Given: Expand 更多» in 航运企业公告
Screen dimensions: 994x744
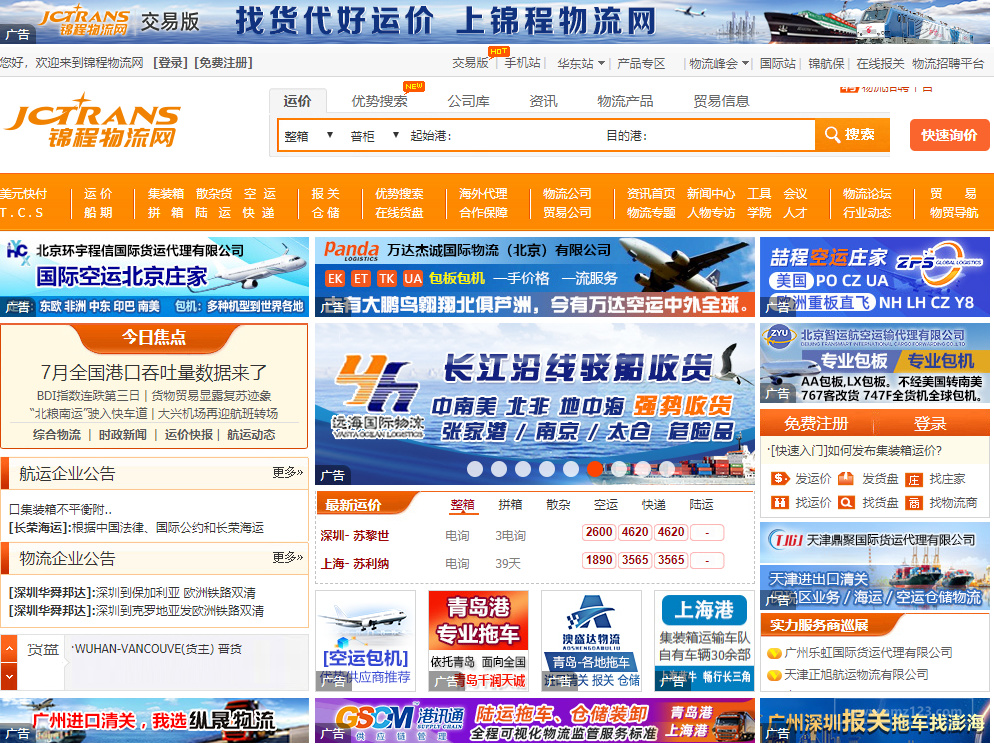Looking at the screenshot, I should [288, 472].
